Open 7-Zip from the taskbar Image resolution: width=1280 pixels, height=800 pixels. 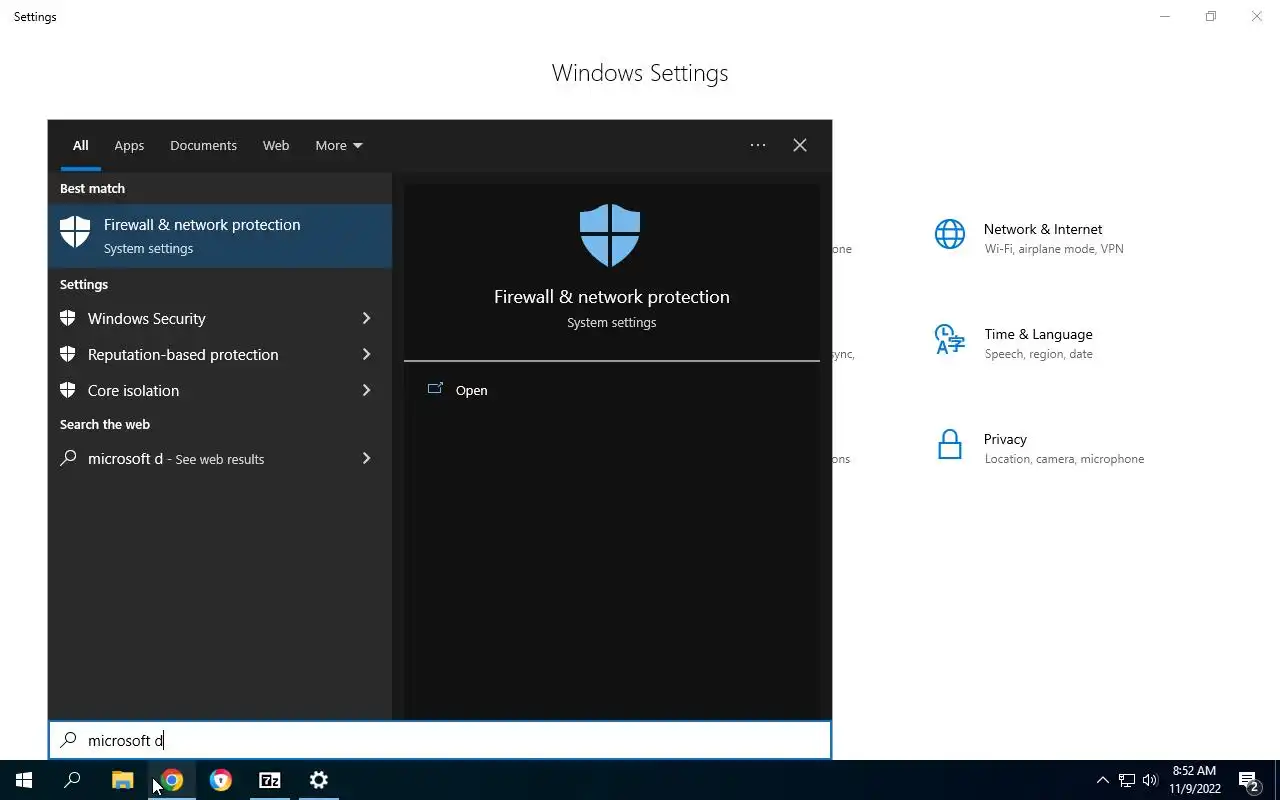[x=270, y=780]
